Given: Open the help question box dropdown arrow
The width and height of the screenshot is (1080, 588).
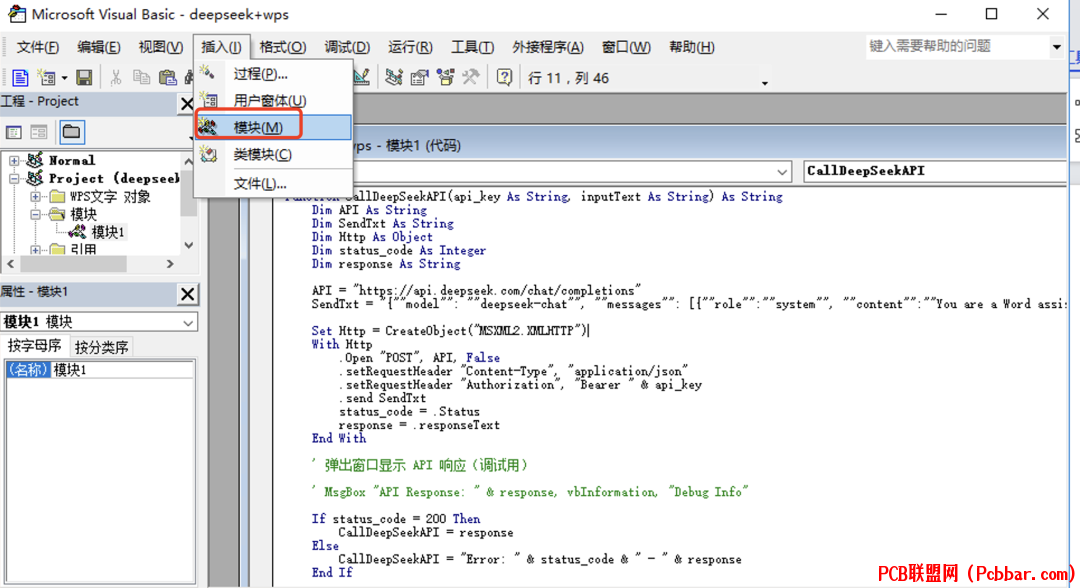Looking at the screenshot, I should [1056, 47].
